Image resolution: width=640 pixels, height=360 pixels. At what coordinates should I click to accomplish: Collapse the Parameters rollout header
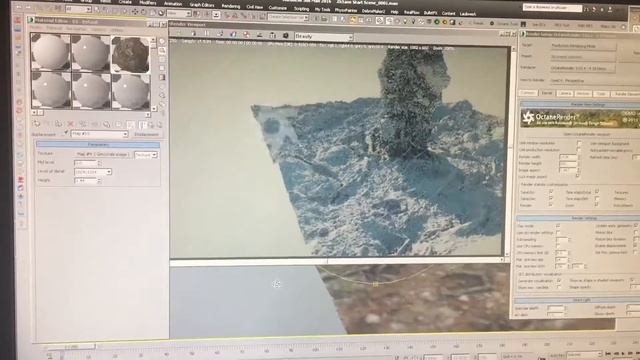pyautogui.click(x=98, y=145)
